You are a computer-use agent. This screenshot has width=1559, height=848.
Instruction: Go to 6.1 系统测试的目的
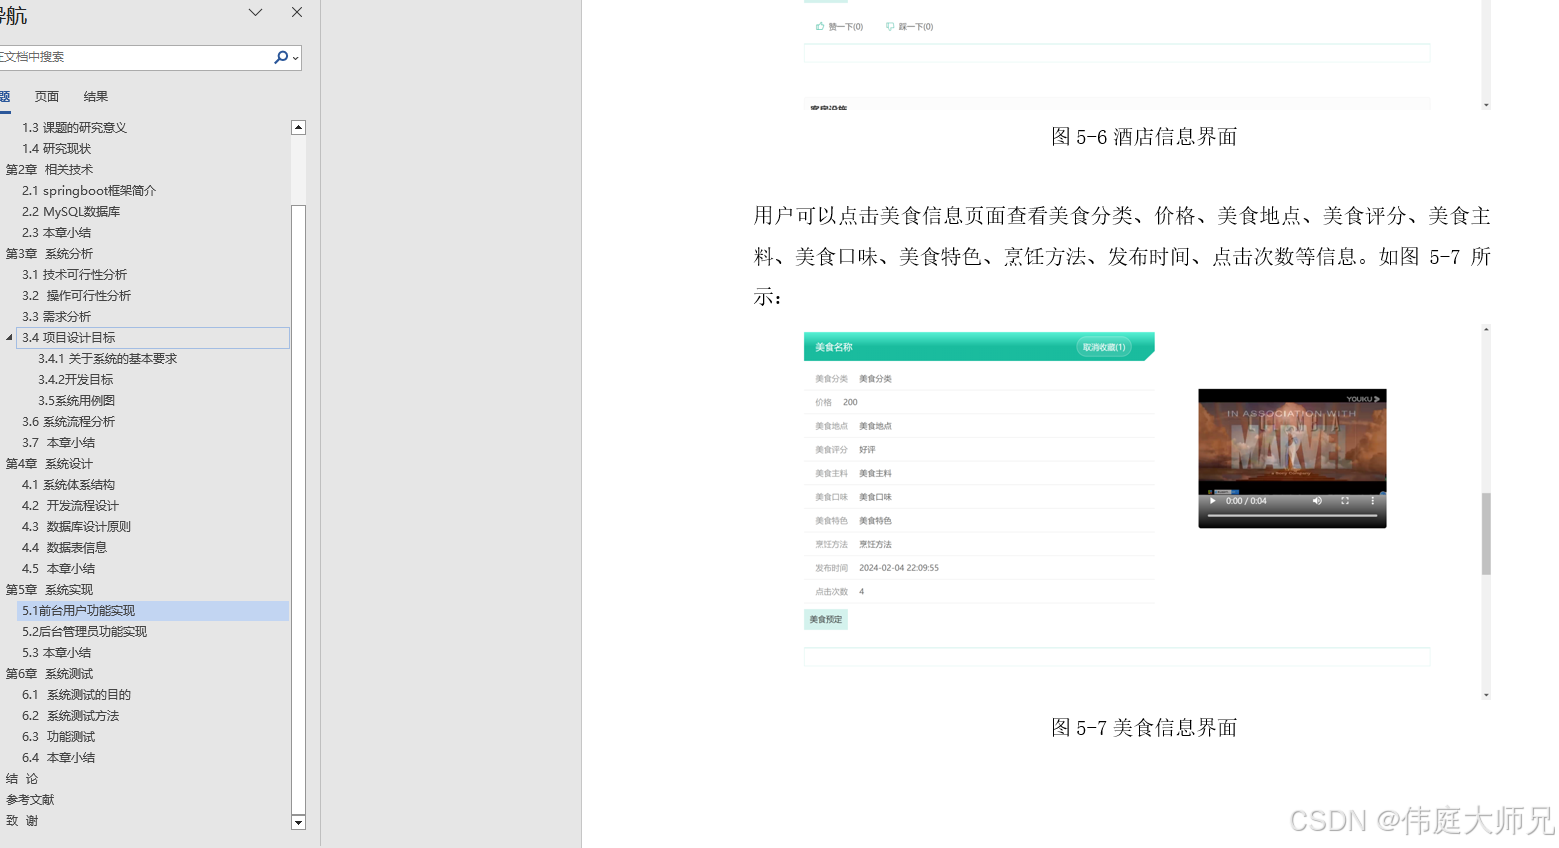[x=77, y=694]
